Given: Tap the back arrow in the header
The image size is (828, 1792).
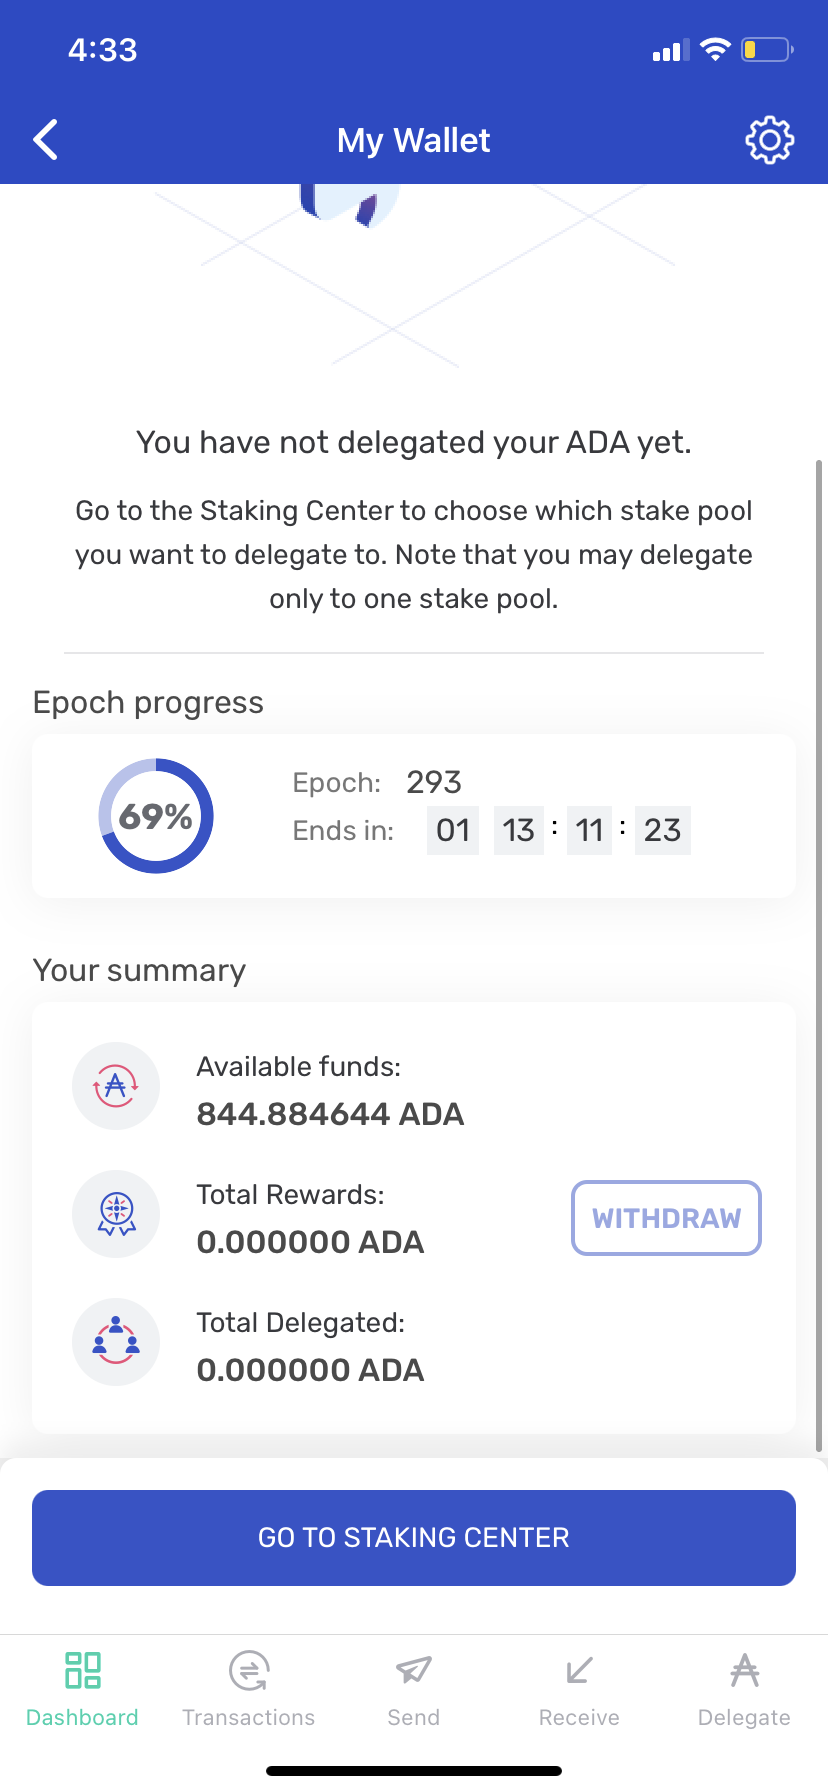Looking at the screenshot, I should coord(46,140).
